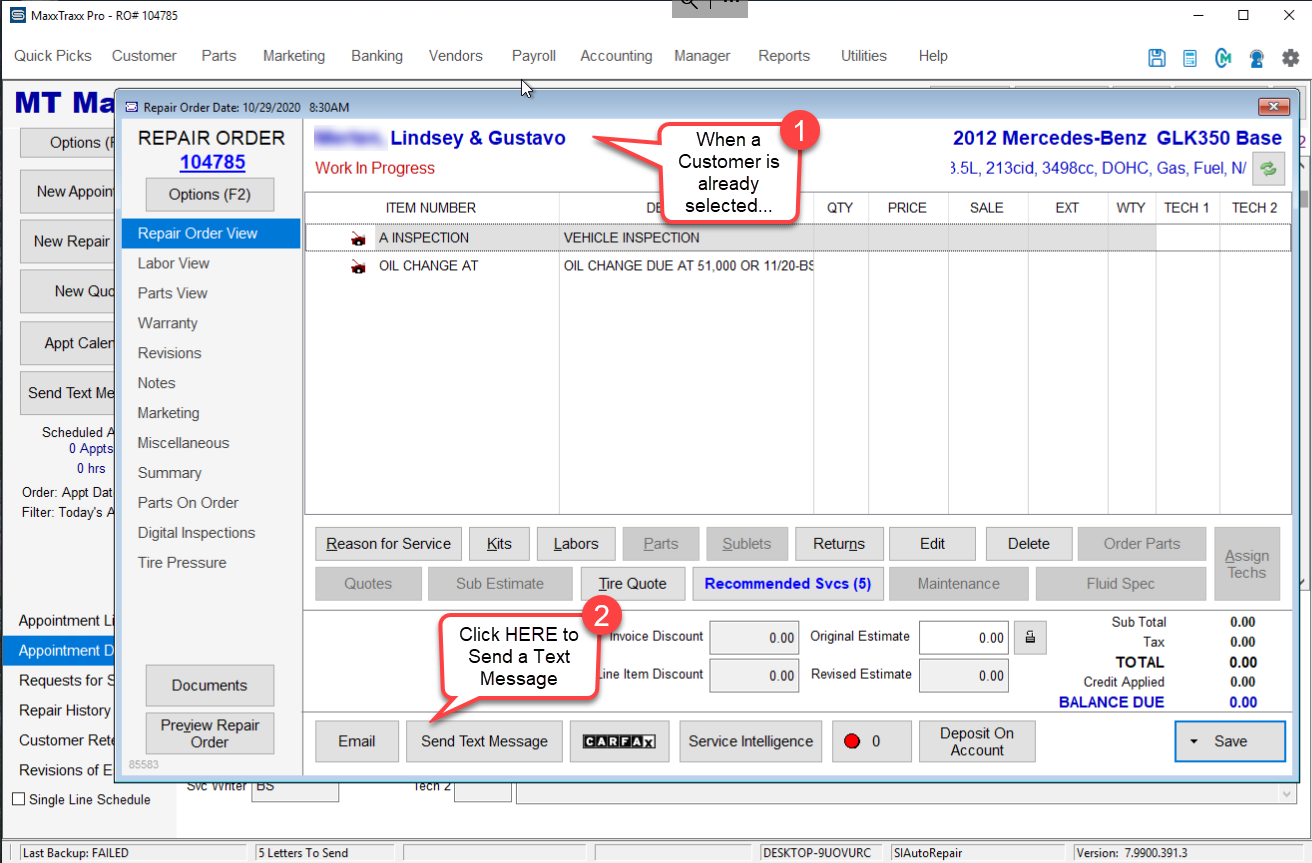This screenshot has width=1312, height=863.
Task: Switch to Labor View in sidebar
Action: click(174, 263)
